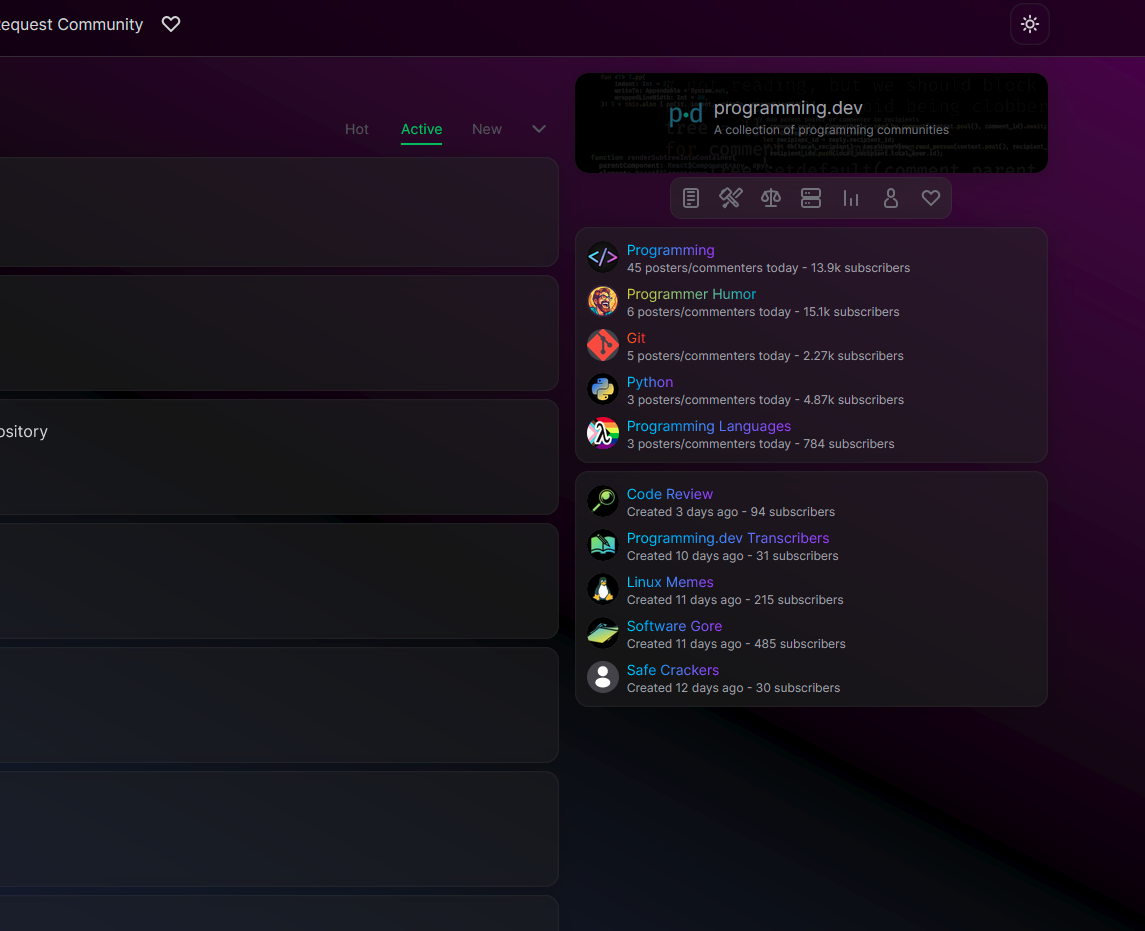
Task: Open the server instances icon
Action: click(811, 198)
